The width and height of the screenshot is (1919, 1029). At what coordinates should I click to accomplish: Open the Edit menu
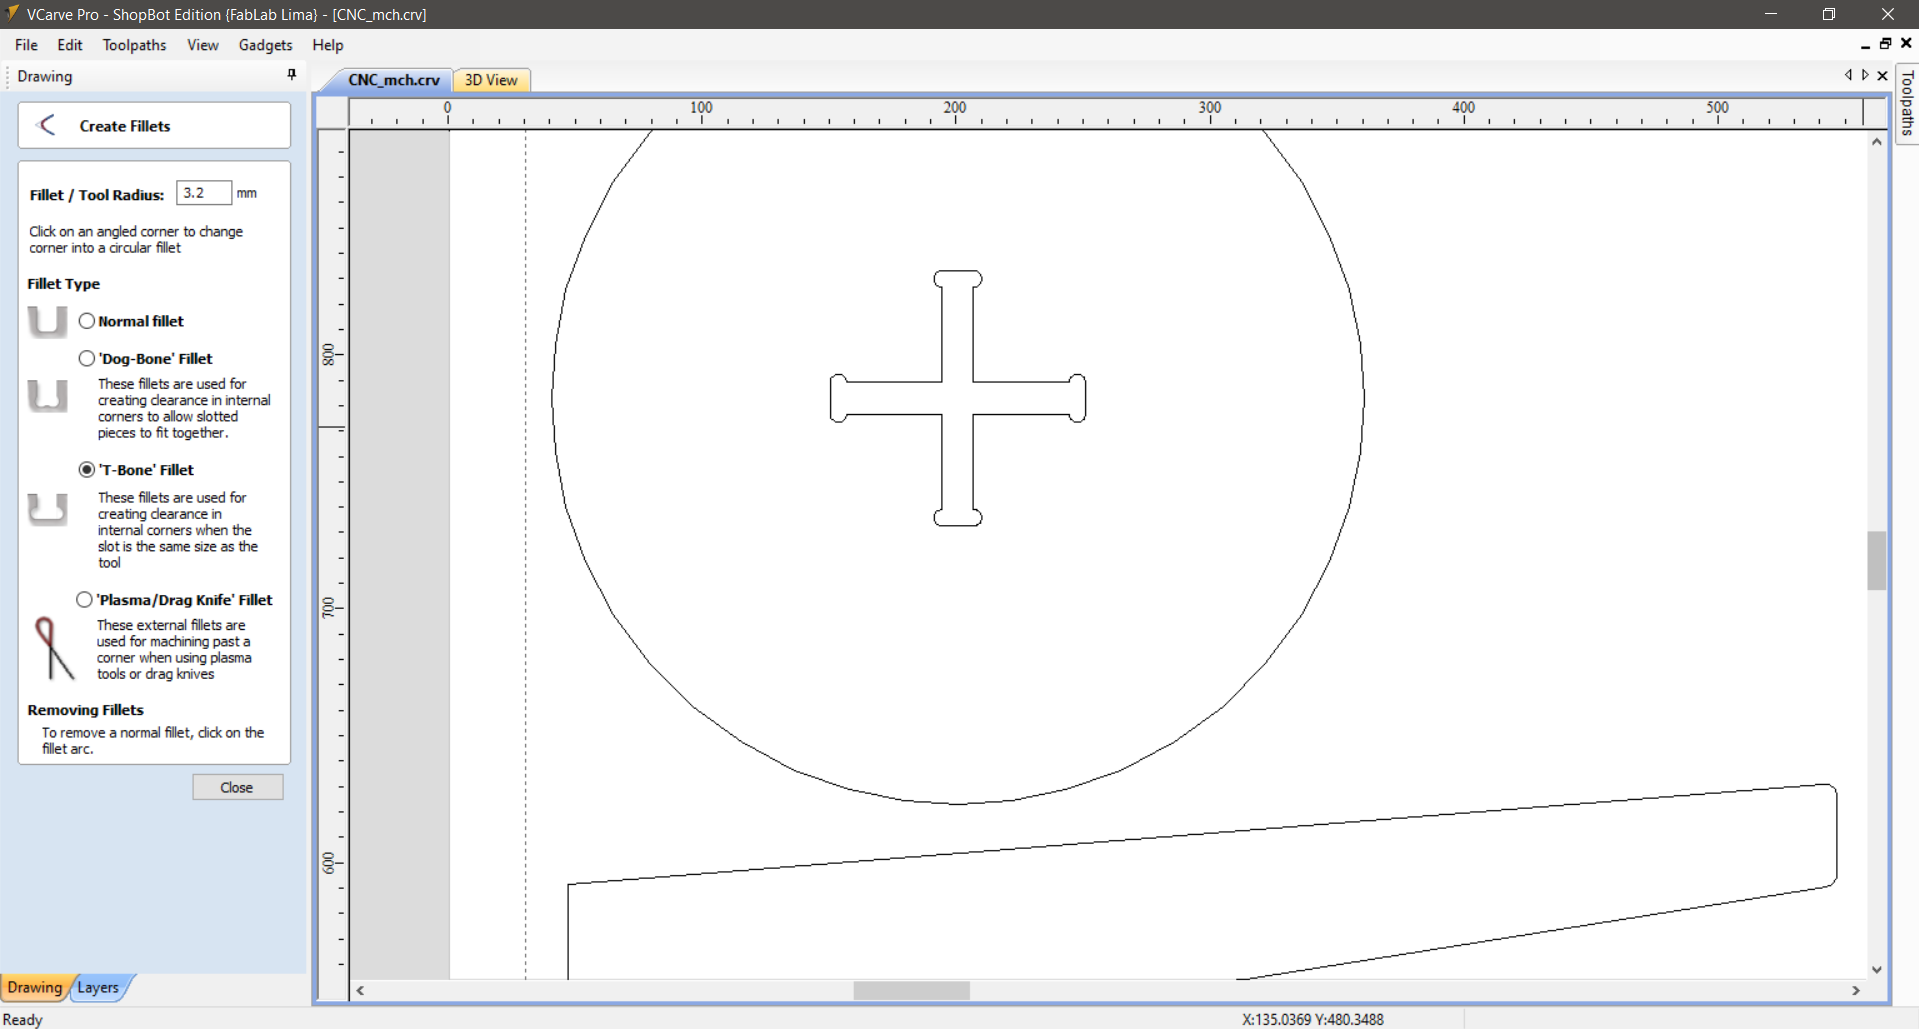click(x=70, y=45)
